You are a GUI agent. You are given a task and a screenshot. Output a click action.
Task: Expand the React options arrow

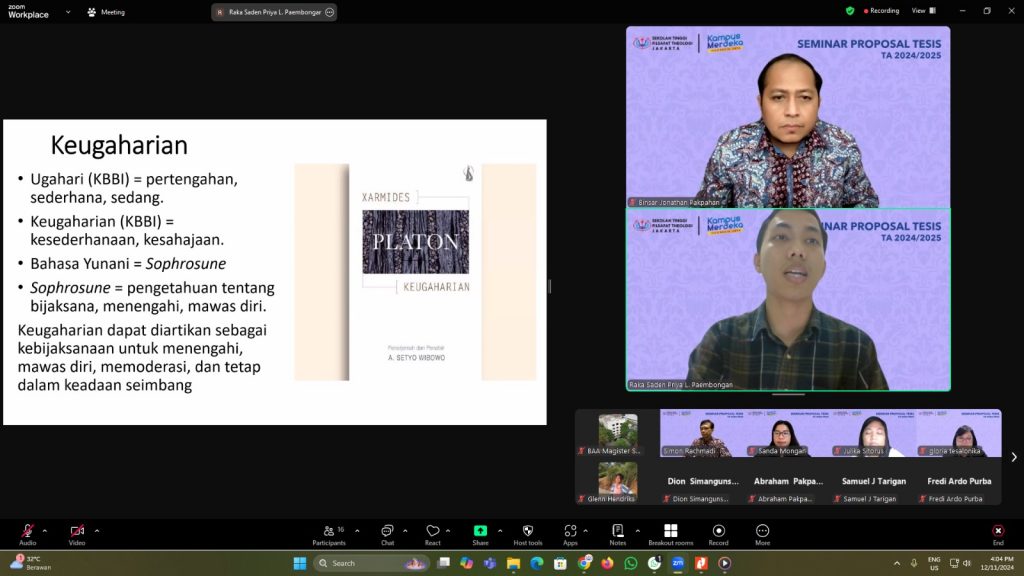(448, 531)
